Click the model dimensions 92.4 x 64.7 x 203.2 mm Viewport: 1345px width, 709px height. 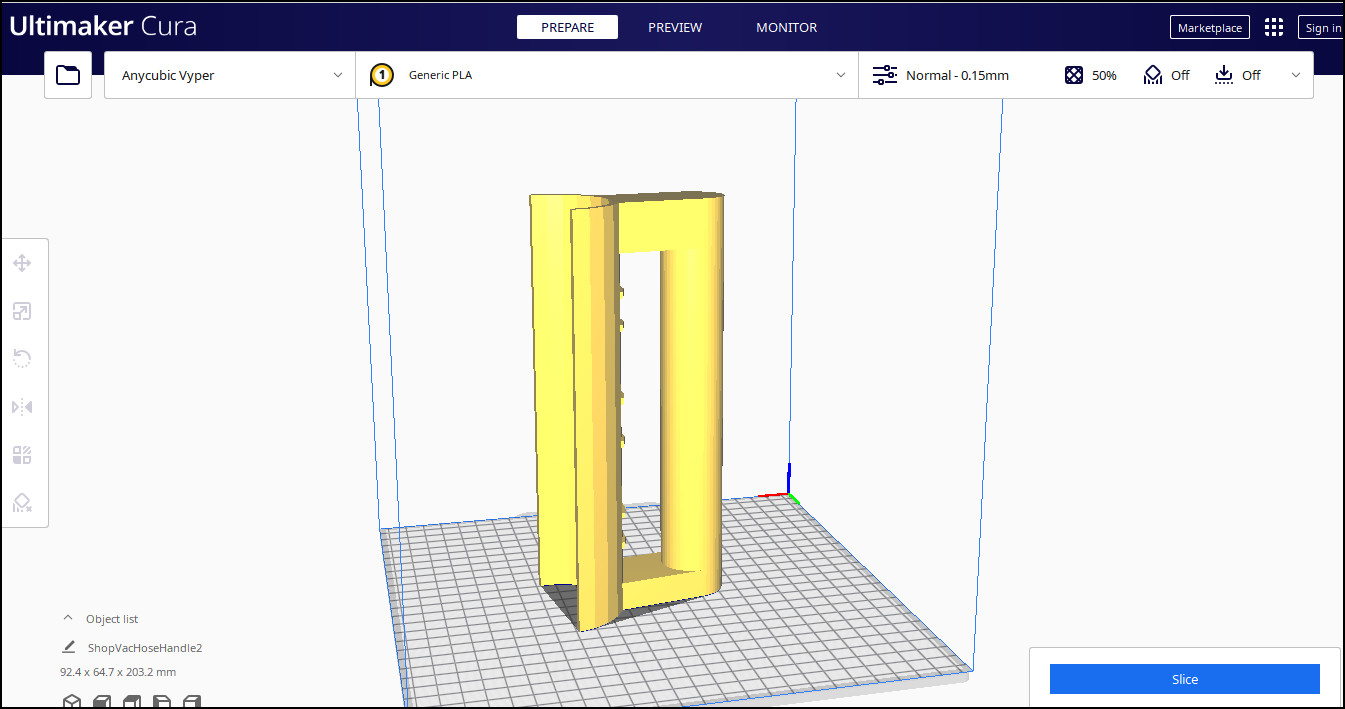(118, 672)
